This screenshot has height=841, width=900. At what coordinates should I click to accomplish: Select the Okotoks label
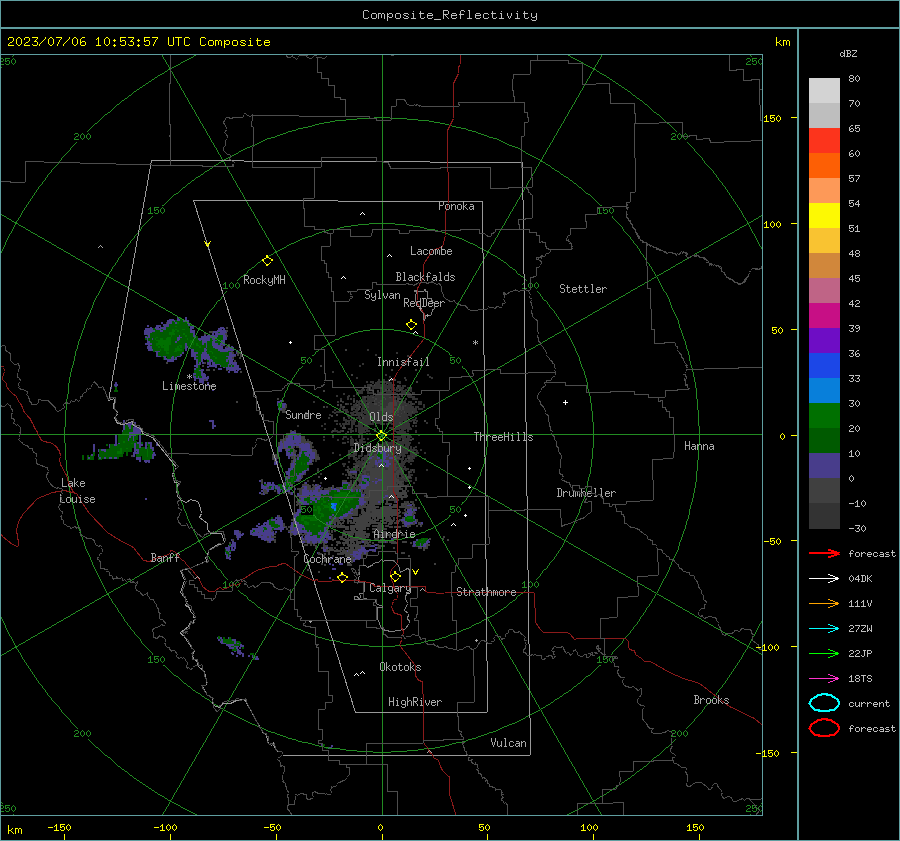400,667
